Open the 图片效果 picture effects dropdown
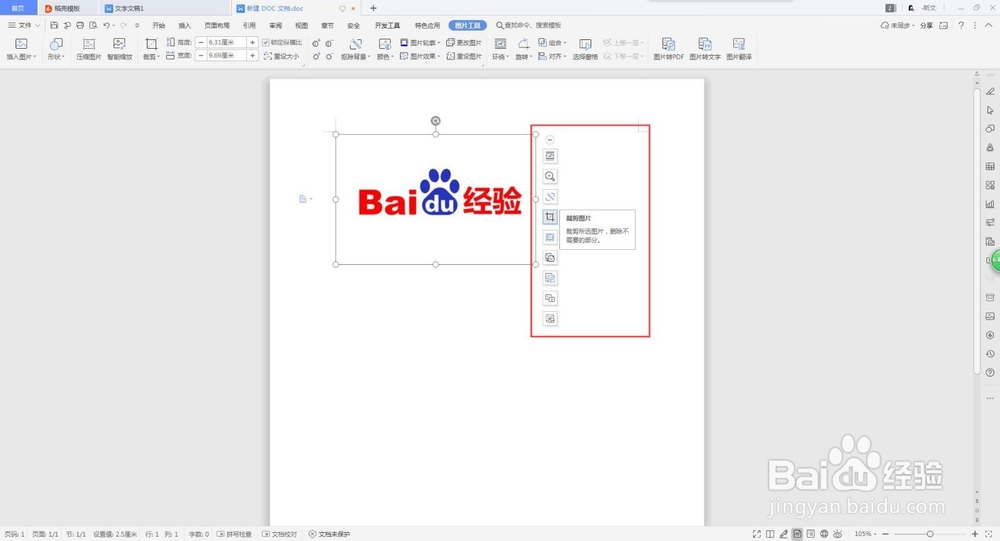Image resolution: width=1000 pixels, height=541 pixels. pyautogui.click(x=420, y=56)
